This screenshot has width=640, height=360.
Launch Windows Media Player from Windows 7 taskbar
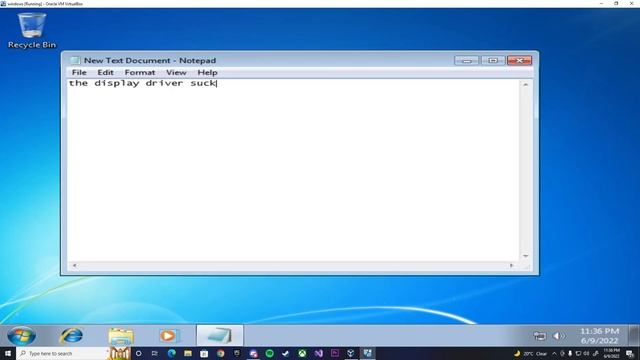click(168, 336)
